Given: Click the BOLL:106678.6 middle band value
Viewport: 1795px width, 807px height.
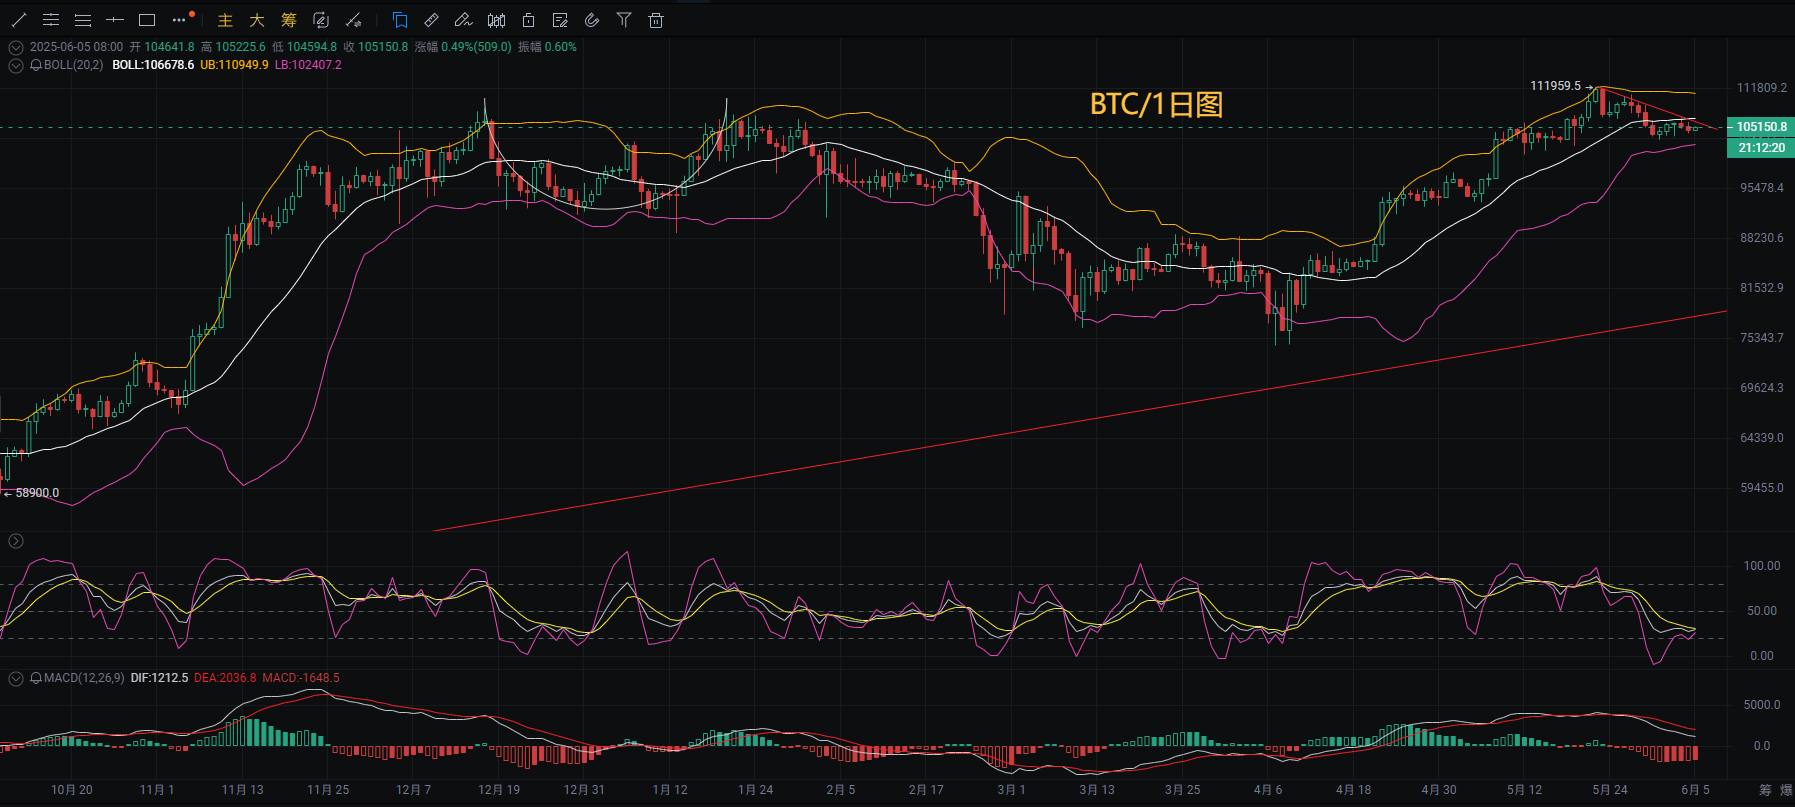Looking at the screenshot, I should point(153,65).
